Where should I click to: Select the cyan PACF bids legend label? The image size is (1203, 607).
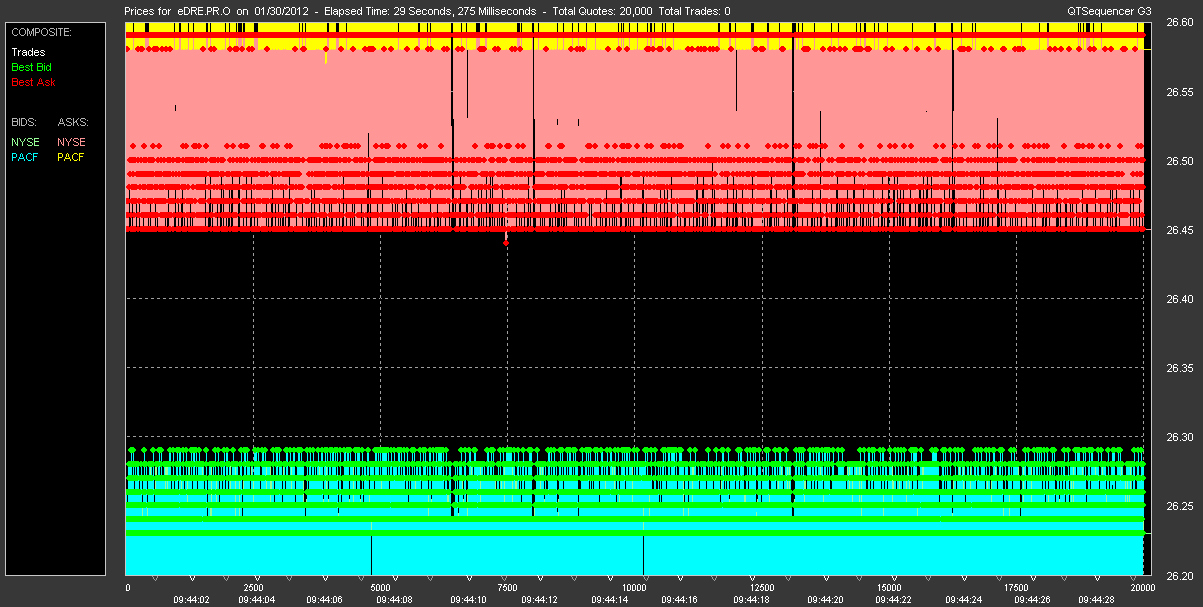coord(25,157)
